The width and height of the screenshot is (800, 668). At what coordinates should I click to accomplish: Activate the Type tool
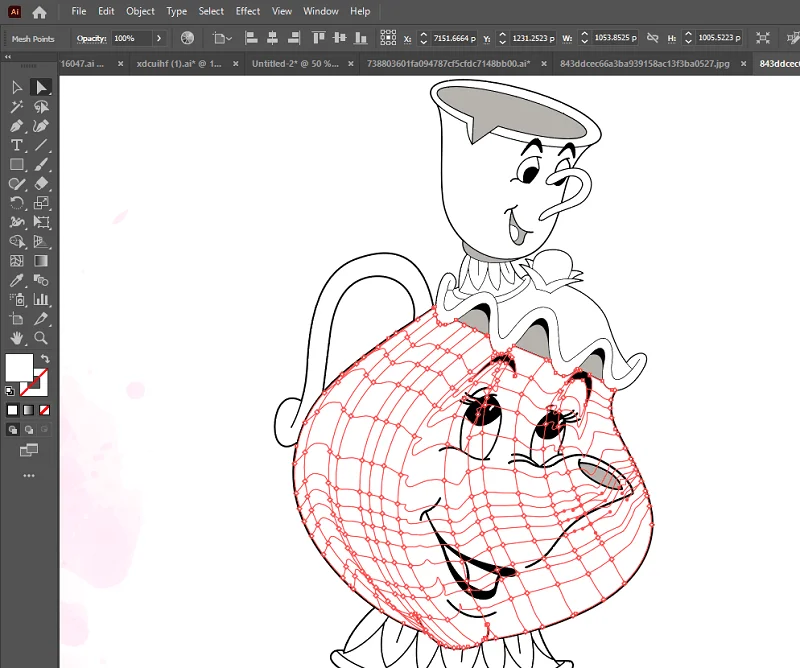[x=16, y=145]
